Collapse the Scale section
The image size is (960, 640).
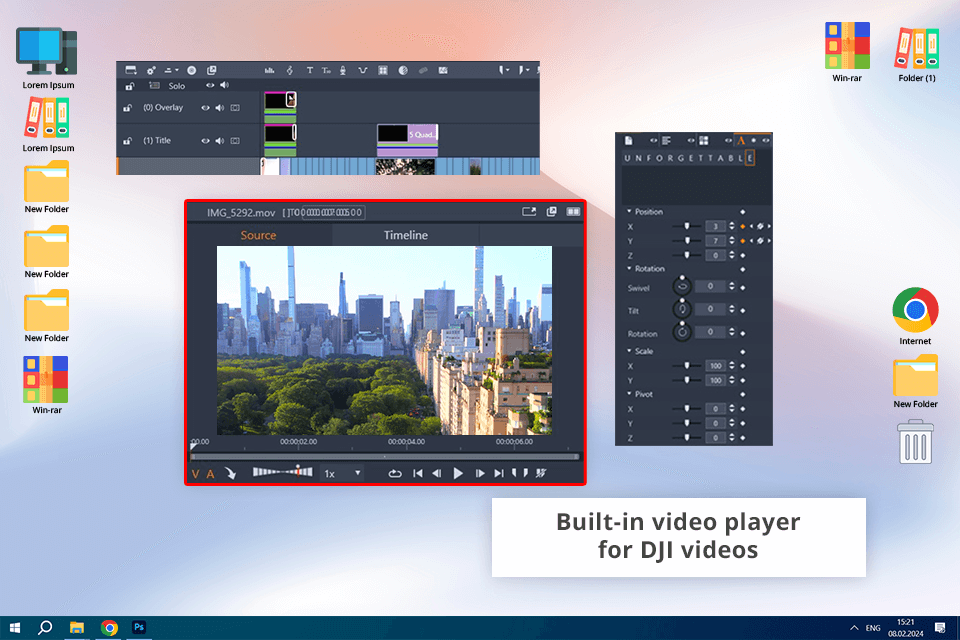(629, 351)
